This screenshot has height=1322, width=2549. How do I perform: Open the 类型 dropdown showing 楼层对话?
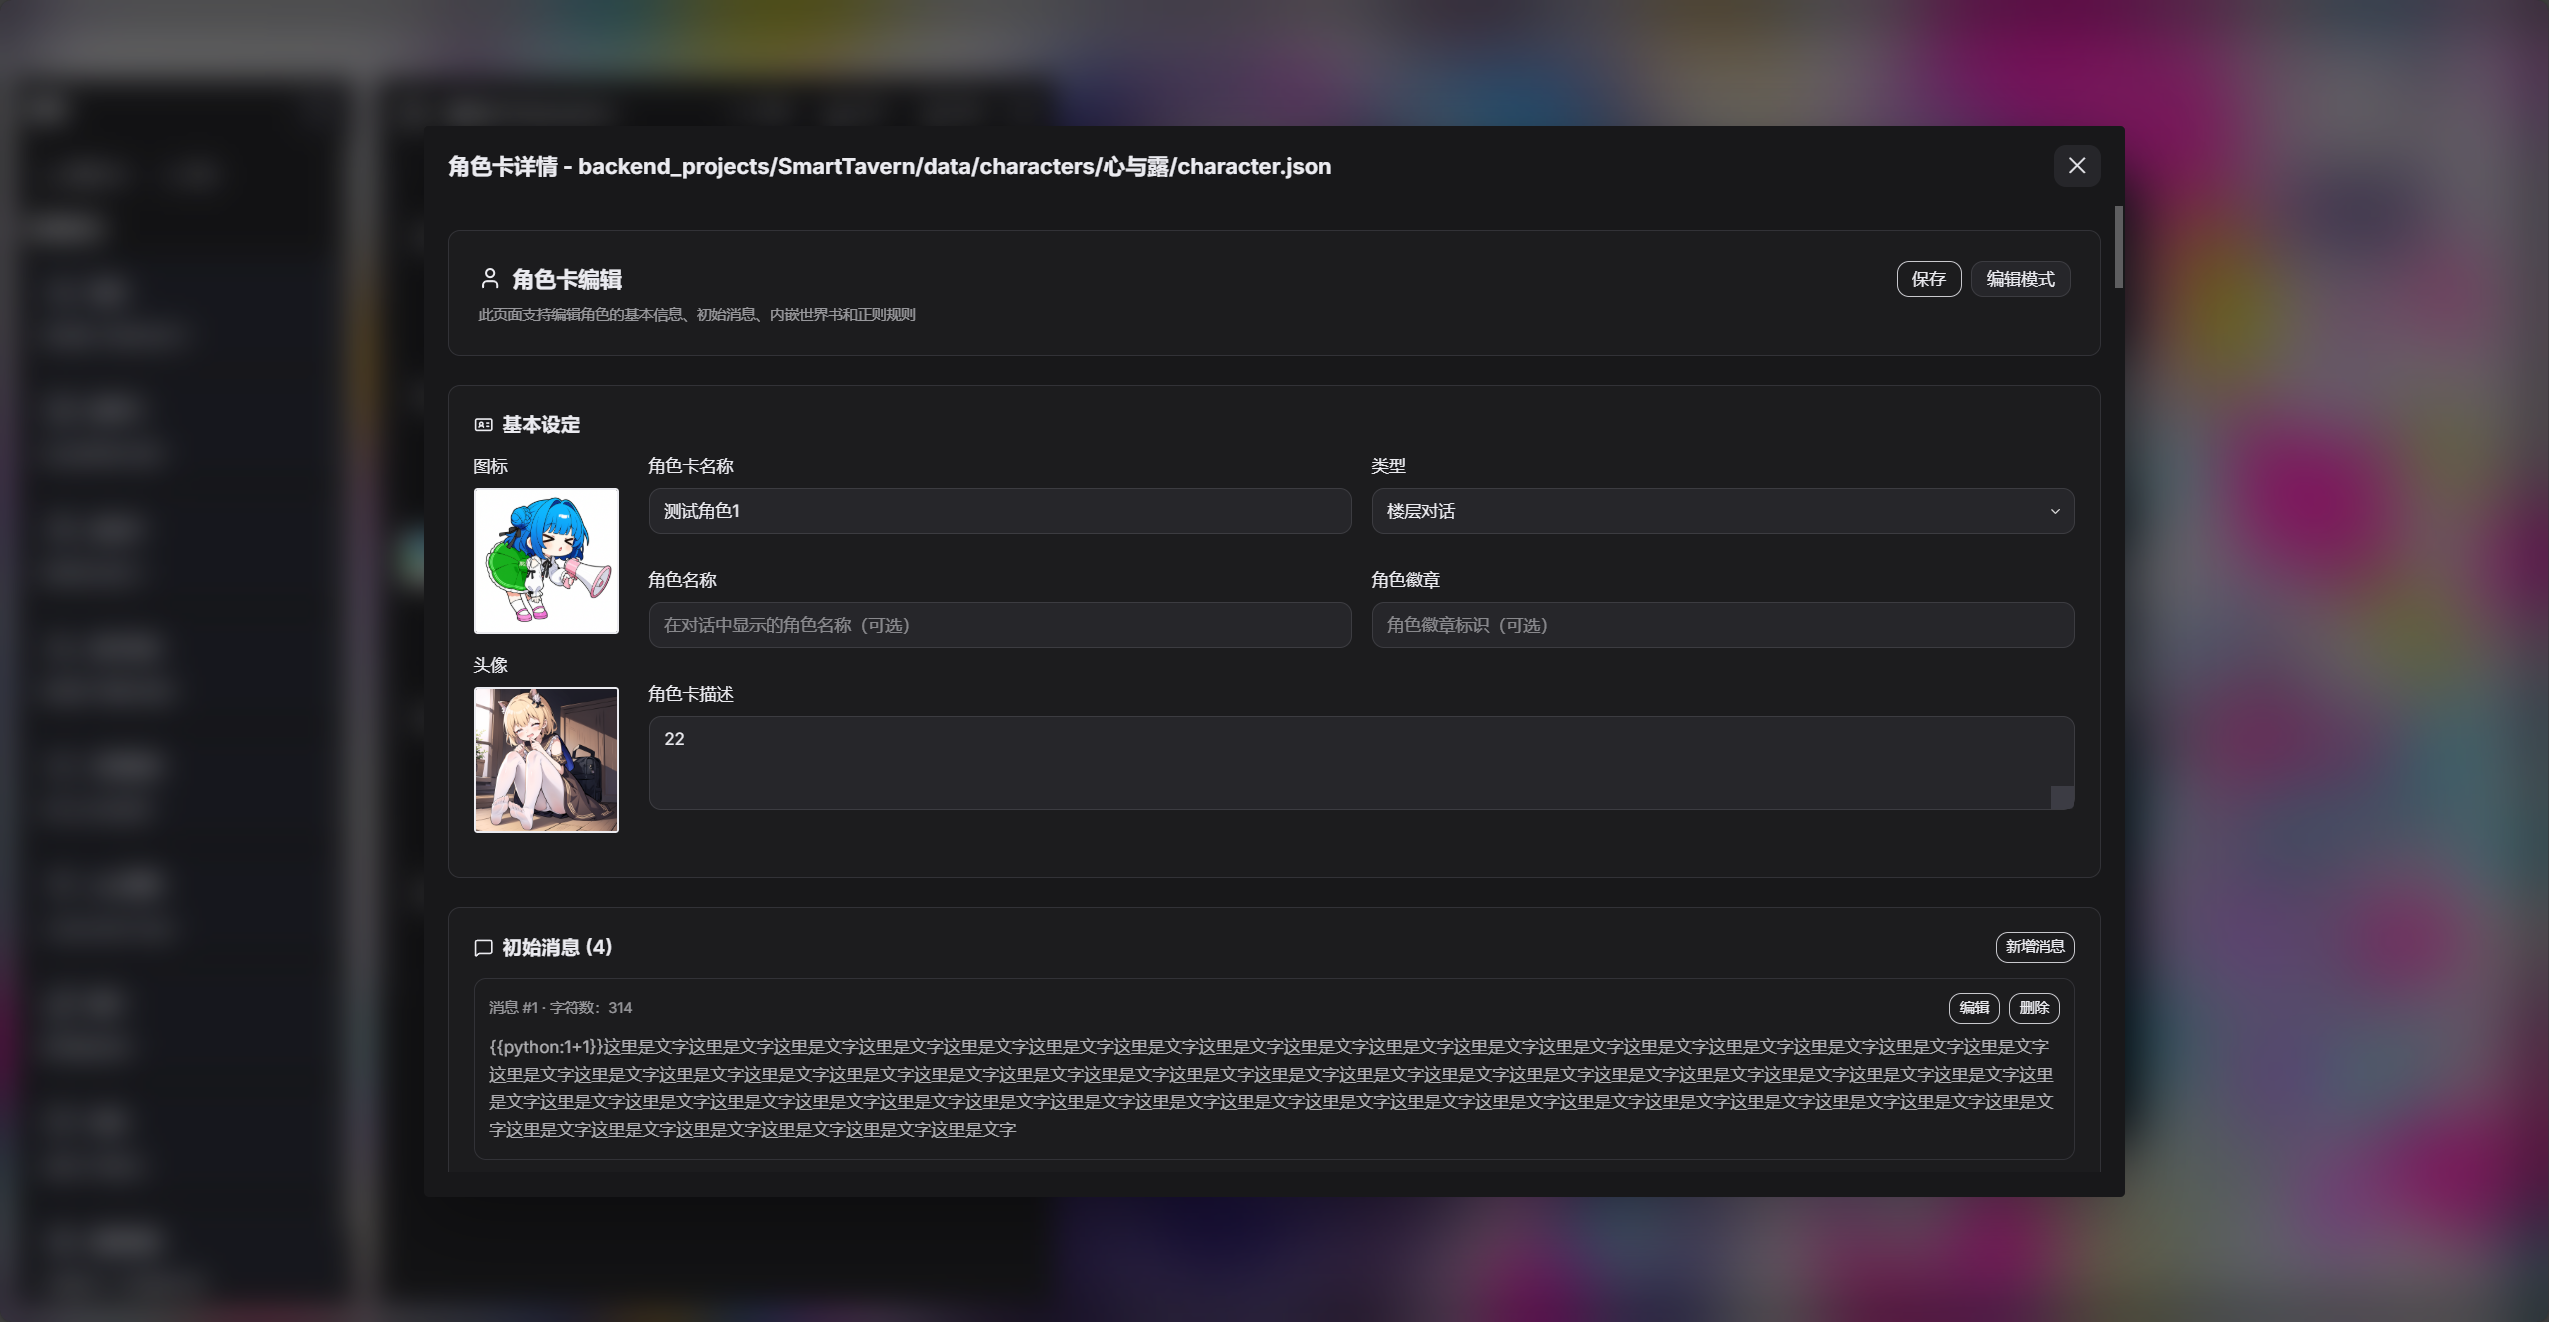click(x=1720, y=511)
